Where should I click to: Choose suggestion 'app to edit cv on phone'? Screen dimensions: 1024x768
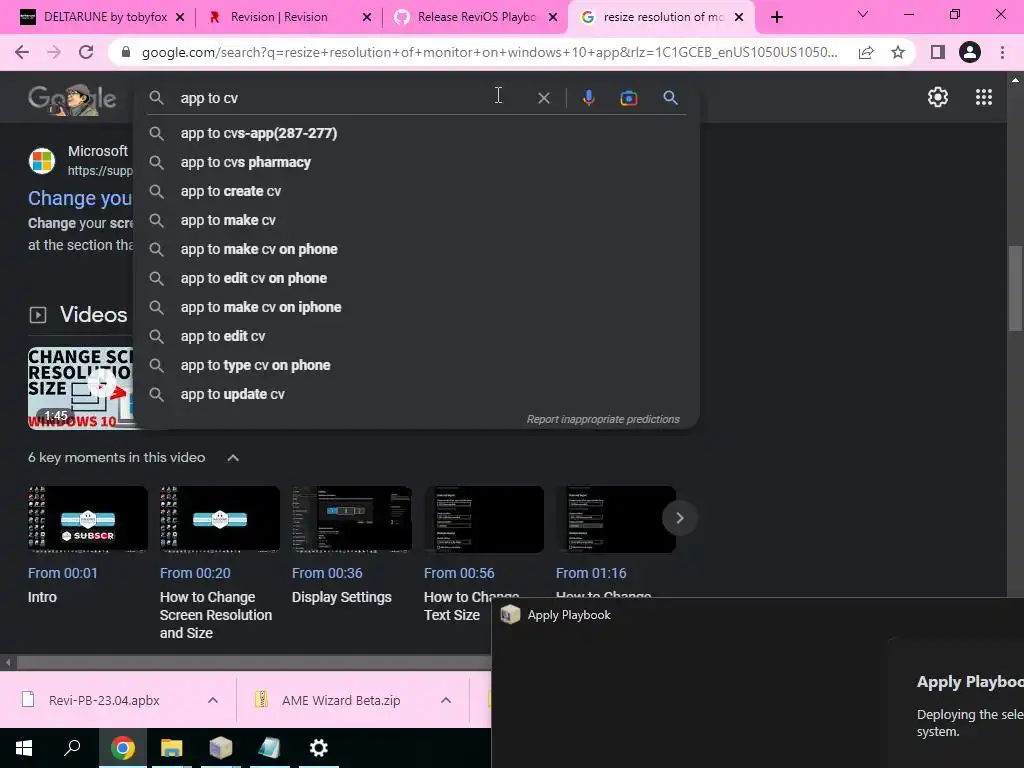[x=416, y=278]
